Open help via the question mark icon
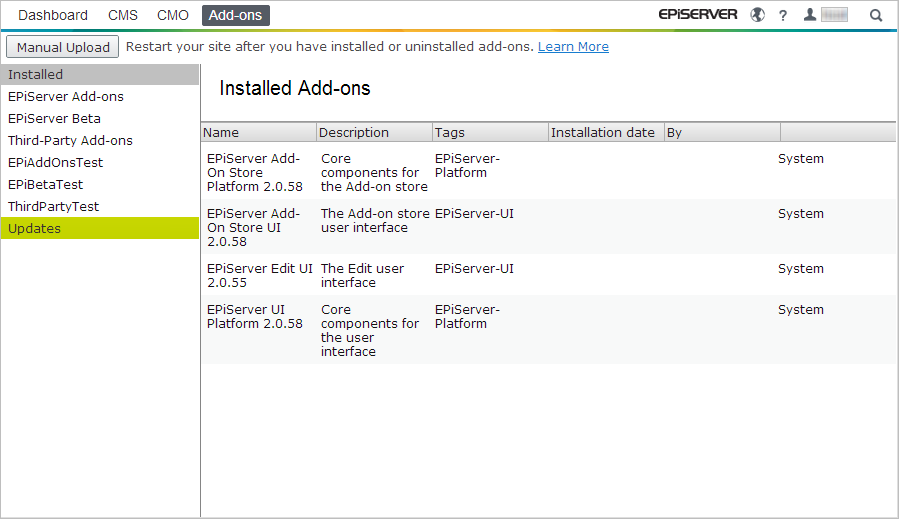899x519 pixels. (x=783, y=15)
